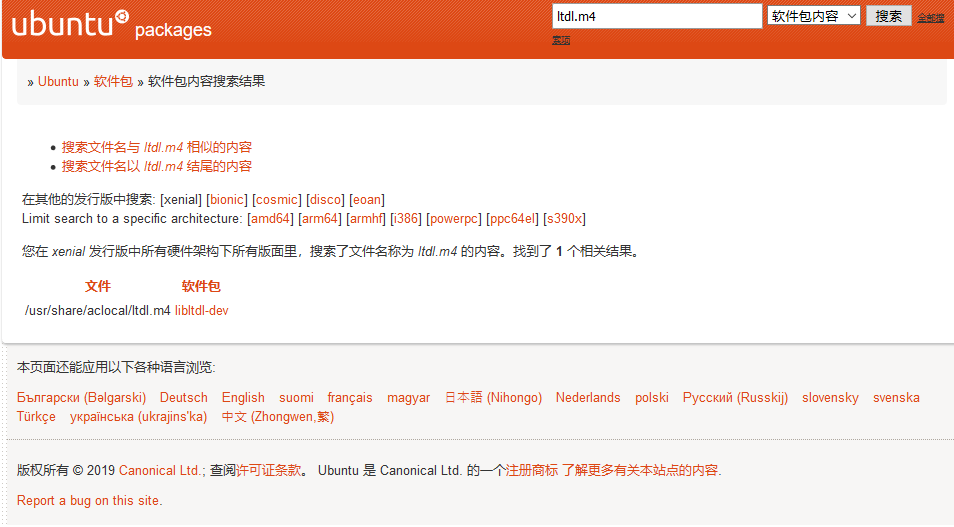This screenshot has height=527, width=954.
Task: Switch page language to українська (ukrajins'ka)
Action: click(x=139, y=417)
